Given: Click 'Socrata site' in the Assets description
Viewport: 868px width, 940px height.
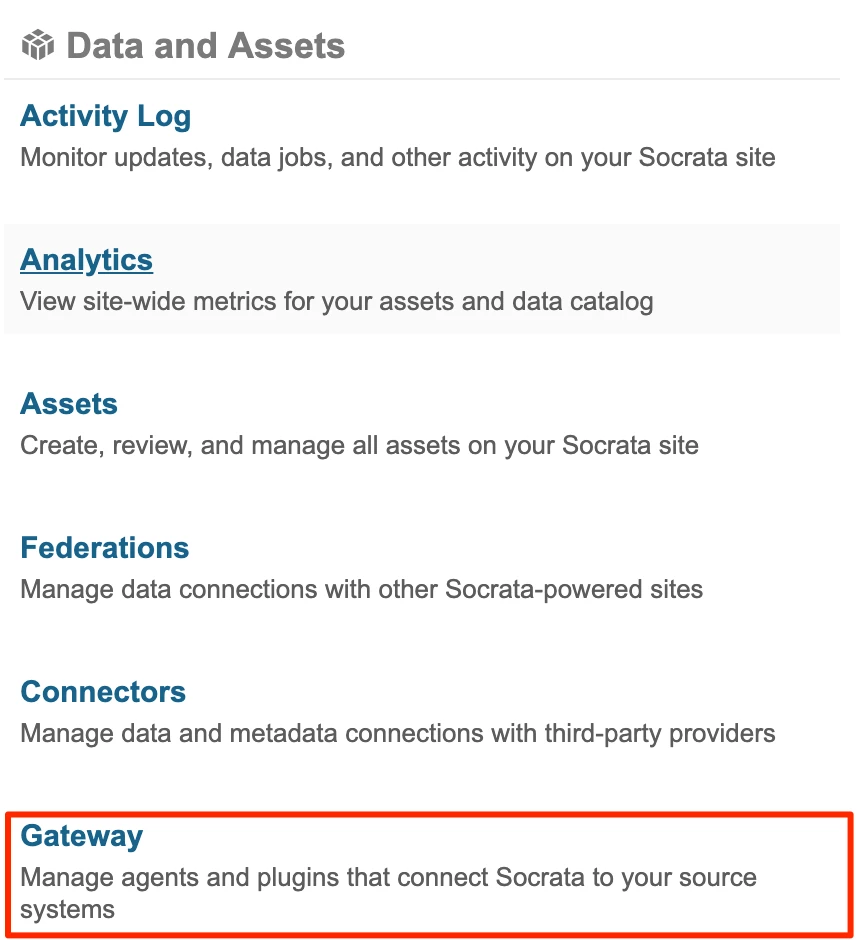Looking at the screenshot, I should 630,445.
